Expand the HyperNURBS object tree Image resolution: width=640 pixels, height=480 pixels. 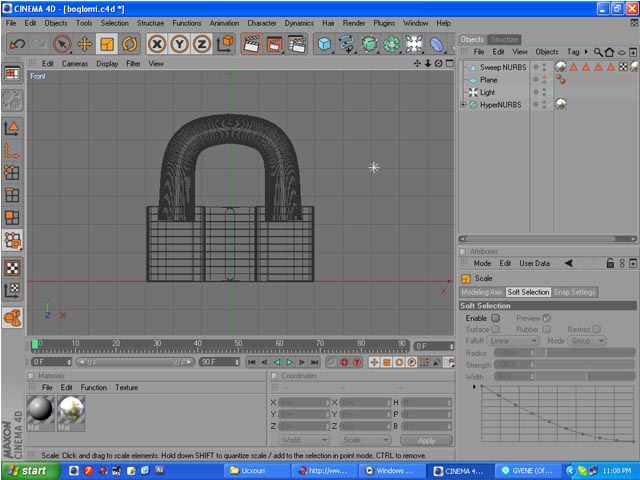(463, 104)
